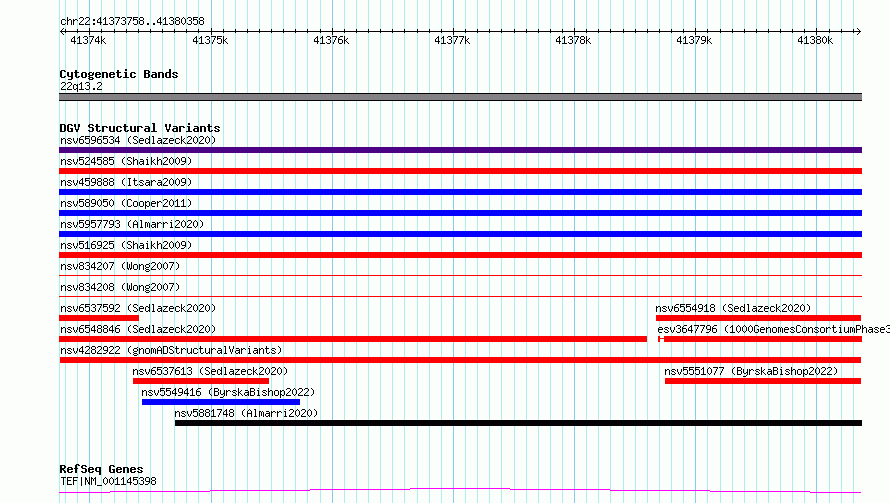Open the Cytogenetic Bands track title

click(119, 74)
